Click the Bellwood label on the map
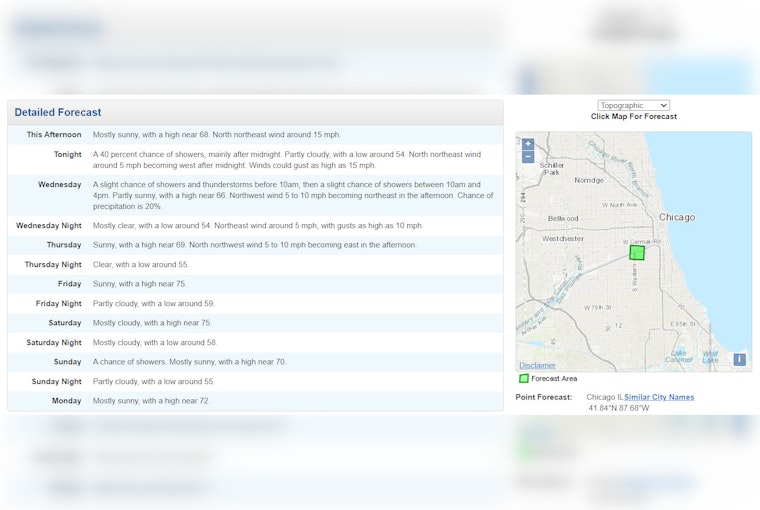This screenshot has width=760, height=510. pos(563,219)
